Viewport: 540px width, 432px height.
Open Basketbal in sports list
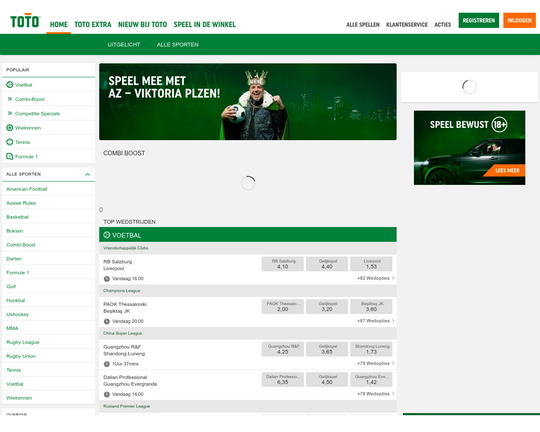click(x=49, y=217)
